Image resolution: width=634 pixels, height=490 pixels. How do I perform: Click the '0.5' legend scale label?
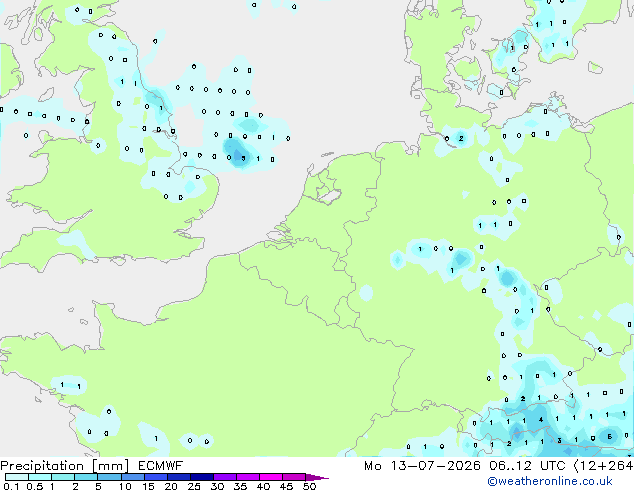(x=35, y=486)
